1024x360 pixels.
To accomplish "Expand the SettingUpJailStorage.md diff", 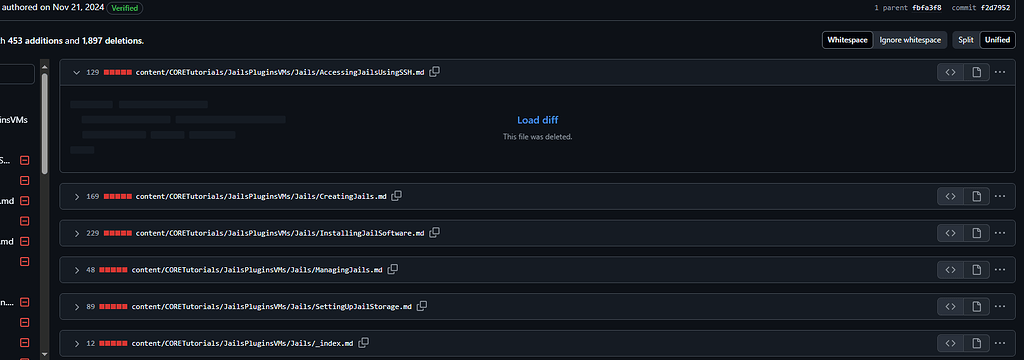I will pyautogui.click(x=76, y=306).
